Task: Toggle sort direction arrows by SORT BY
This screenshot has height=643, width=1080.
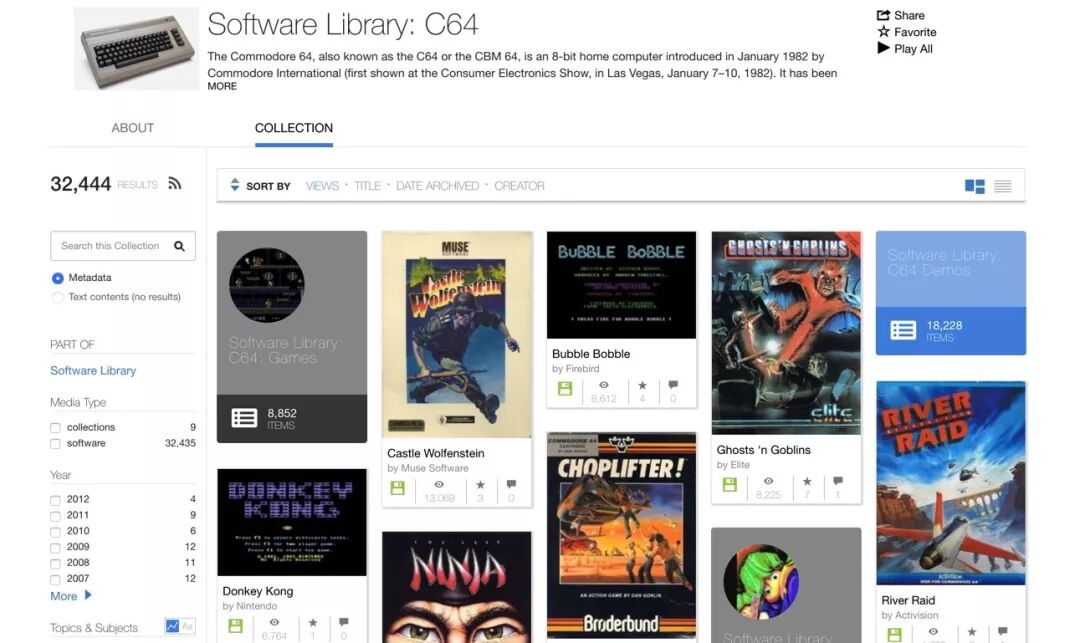Action: tap(234, 185)
